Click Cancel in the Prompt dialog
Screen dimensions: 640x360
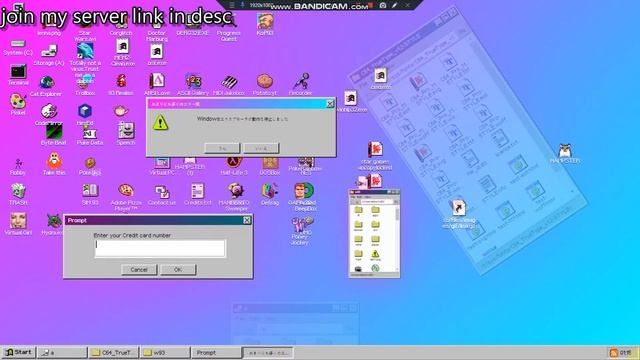[139, 270]
